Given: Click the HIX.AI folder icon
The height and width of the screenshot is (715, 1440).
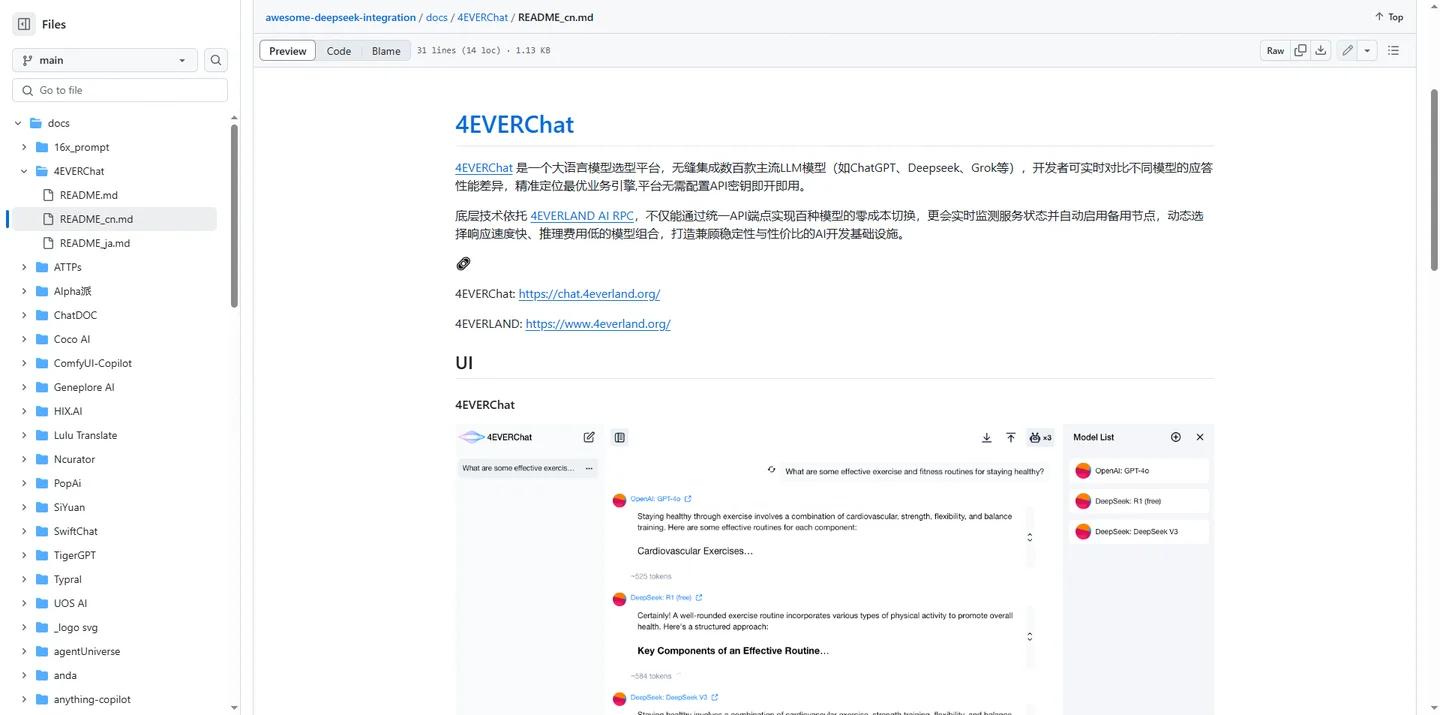Looking at the screenshot, I should point(42,411).
